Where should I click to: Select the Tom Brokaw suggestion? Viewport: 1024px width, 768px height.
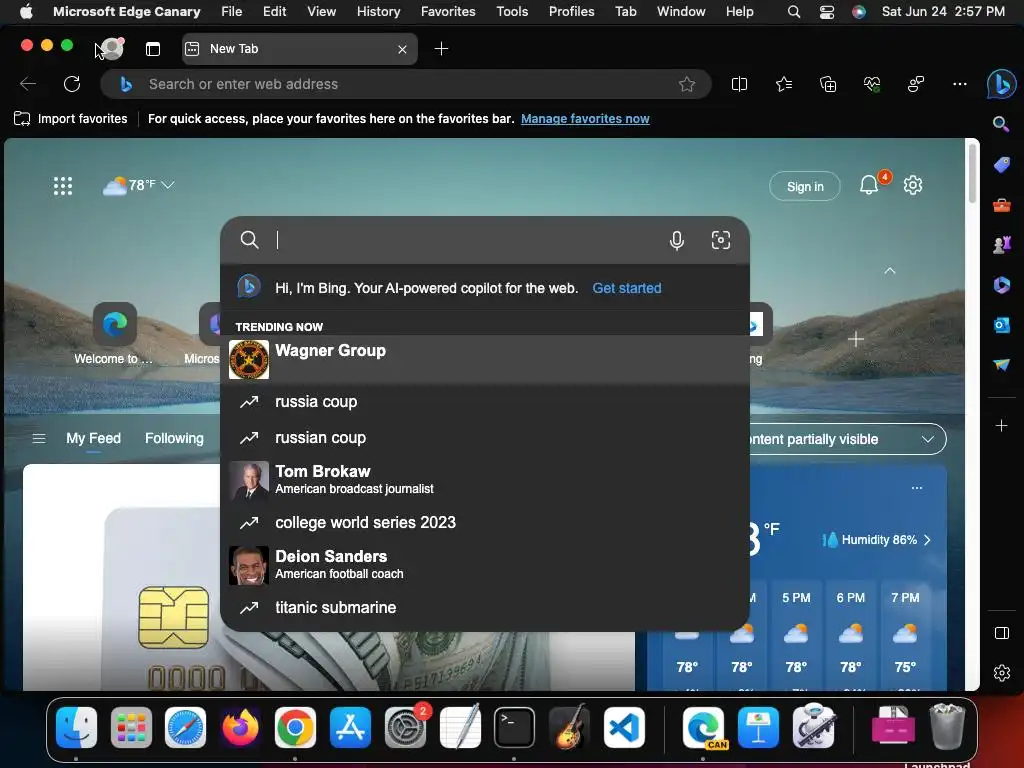click(x=485, y=479)
